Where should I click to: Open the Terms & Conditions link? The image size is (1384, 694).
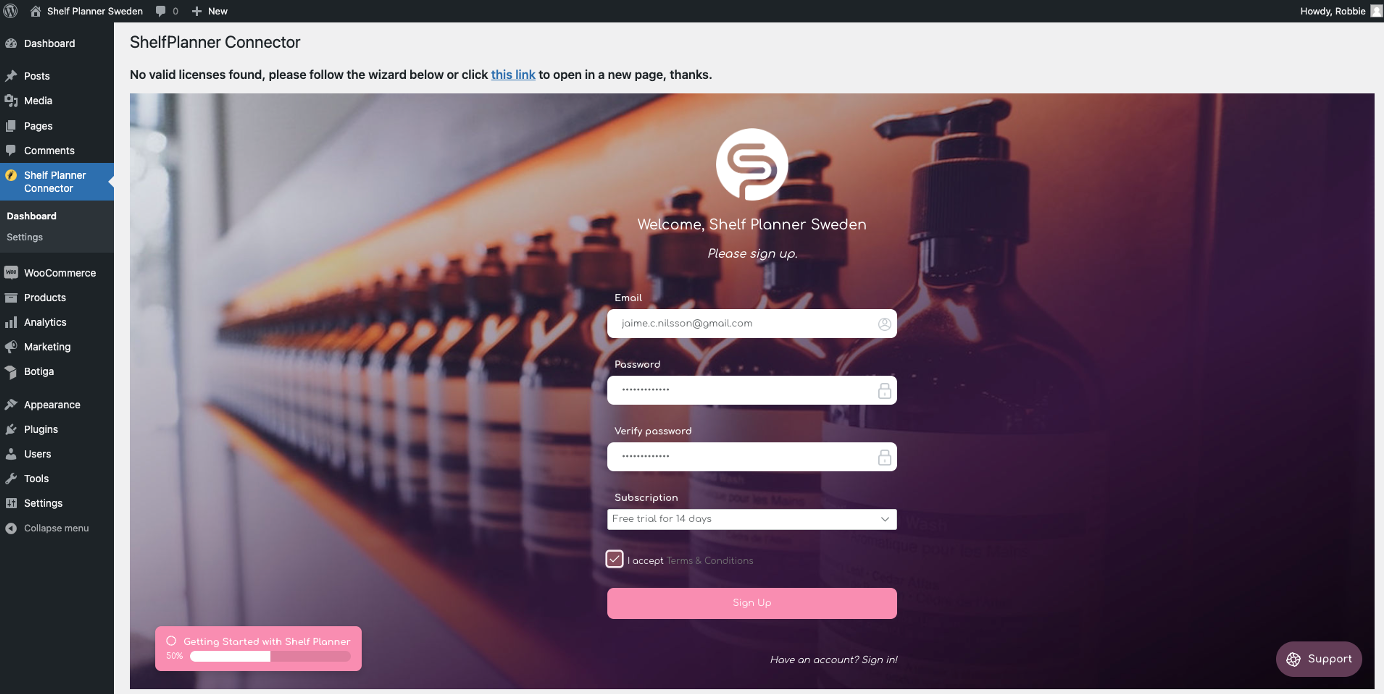point(710,561)
